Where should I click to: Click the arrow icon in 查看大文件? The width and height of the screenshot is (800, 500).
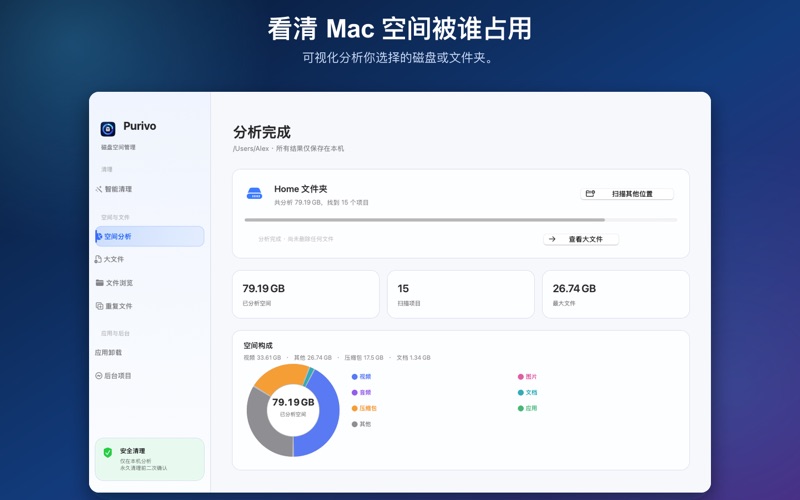point(552,239)
